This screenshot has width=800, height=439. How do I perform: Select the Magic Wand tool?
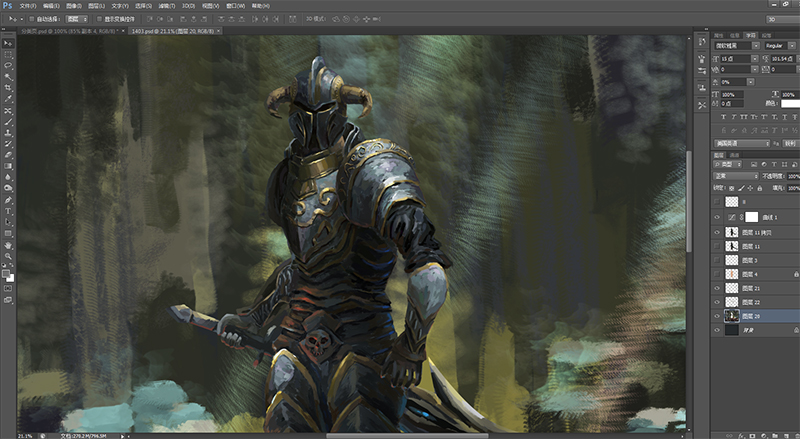8,77
